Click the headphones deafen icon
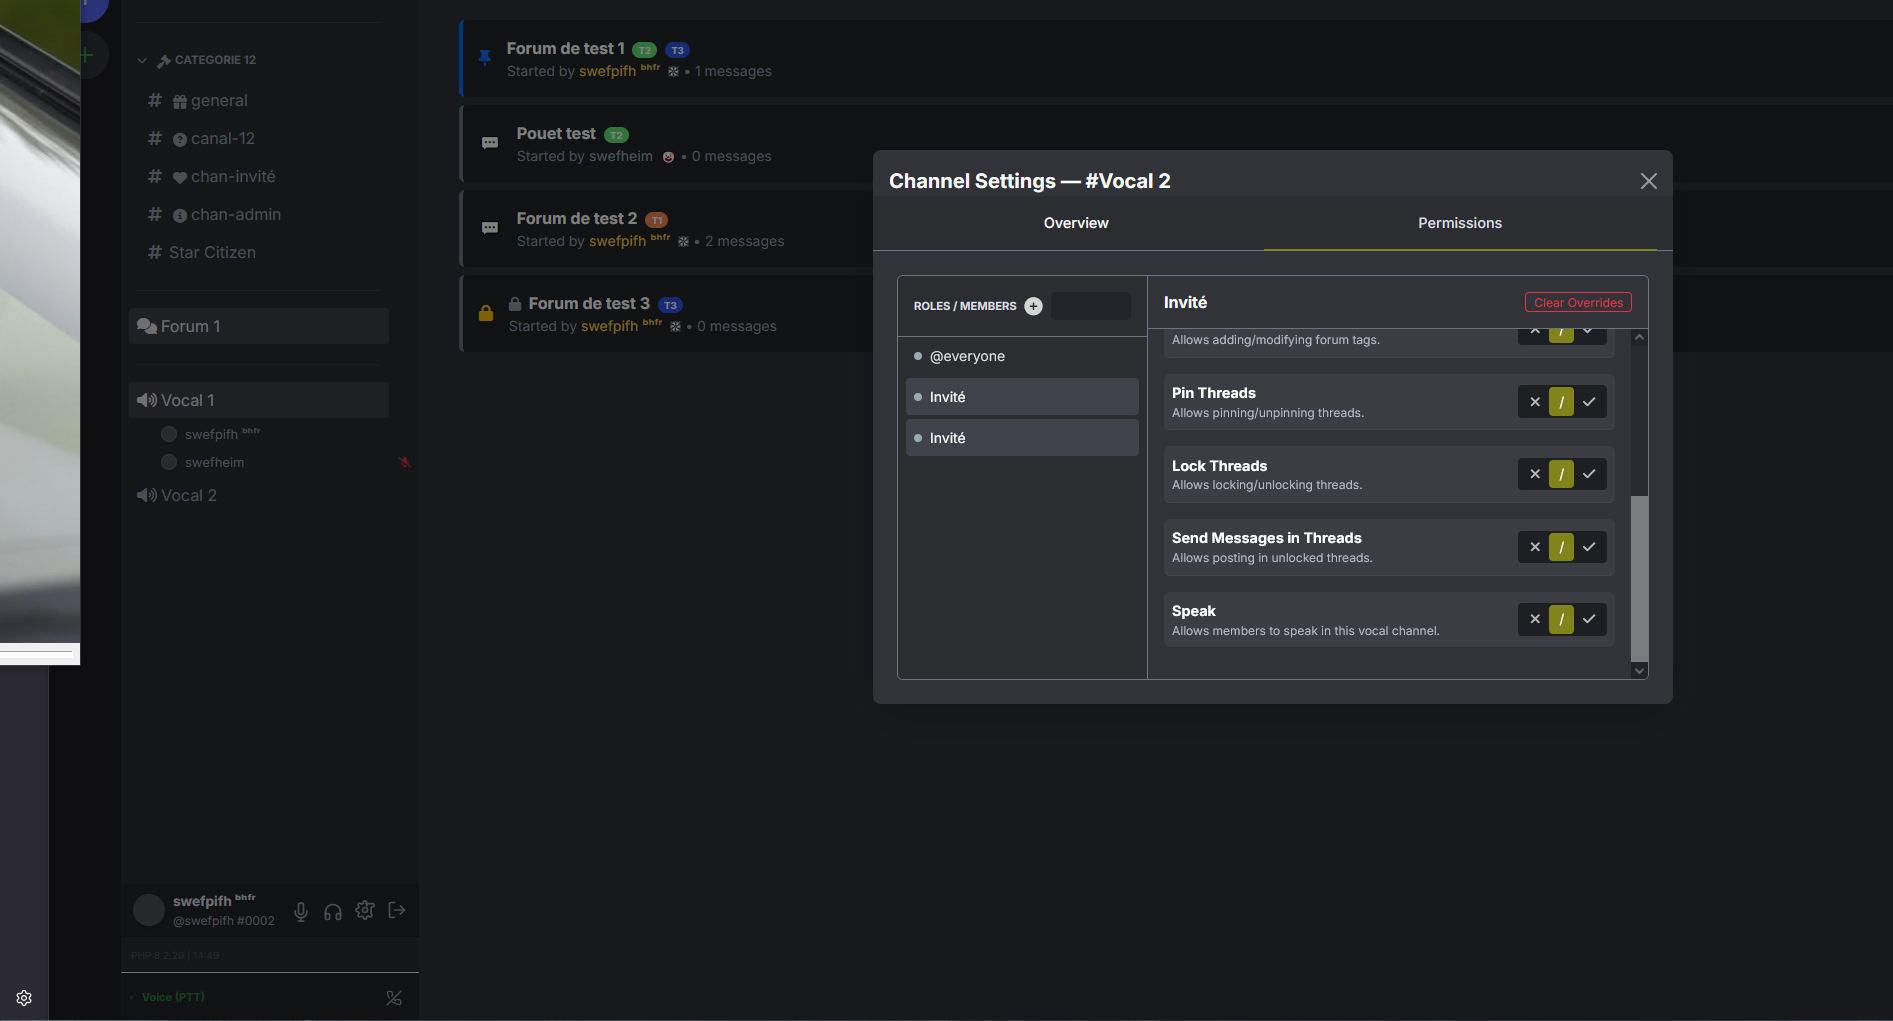This screenshot has height=1021, width=1893. coord(333,911)
